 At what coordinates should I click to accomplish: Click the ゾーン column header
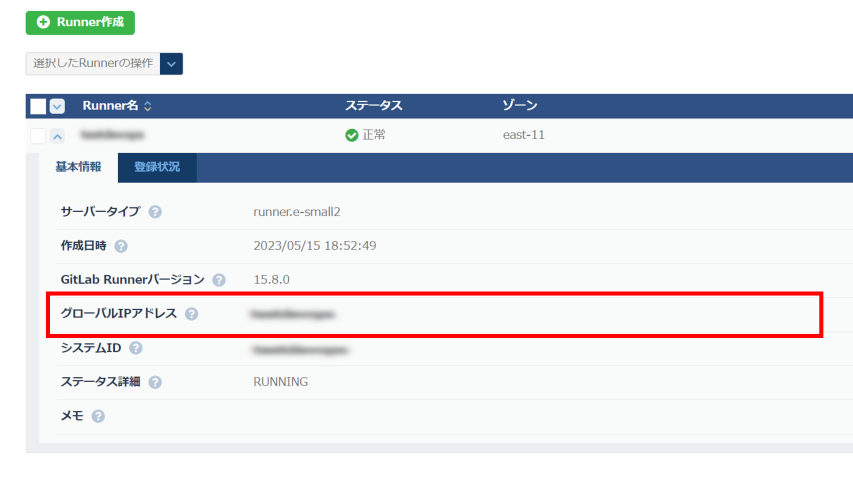[520, 106]
